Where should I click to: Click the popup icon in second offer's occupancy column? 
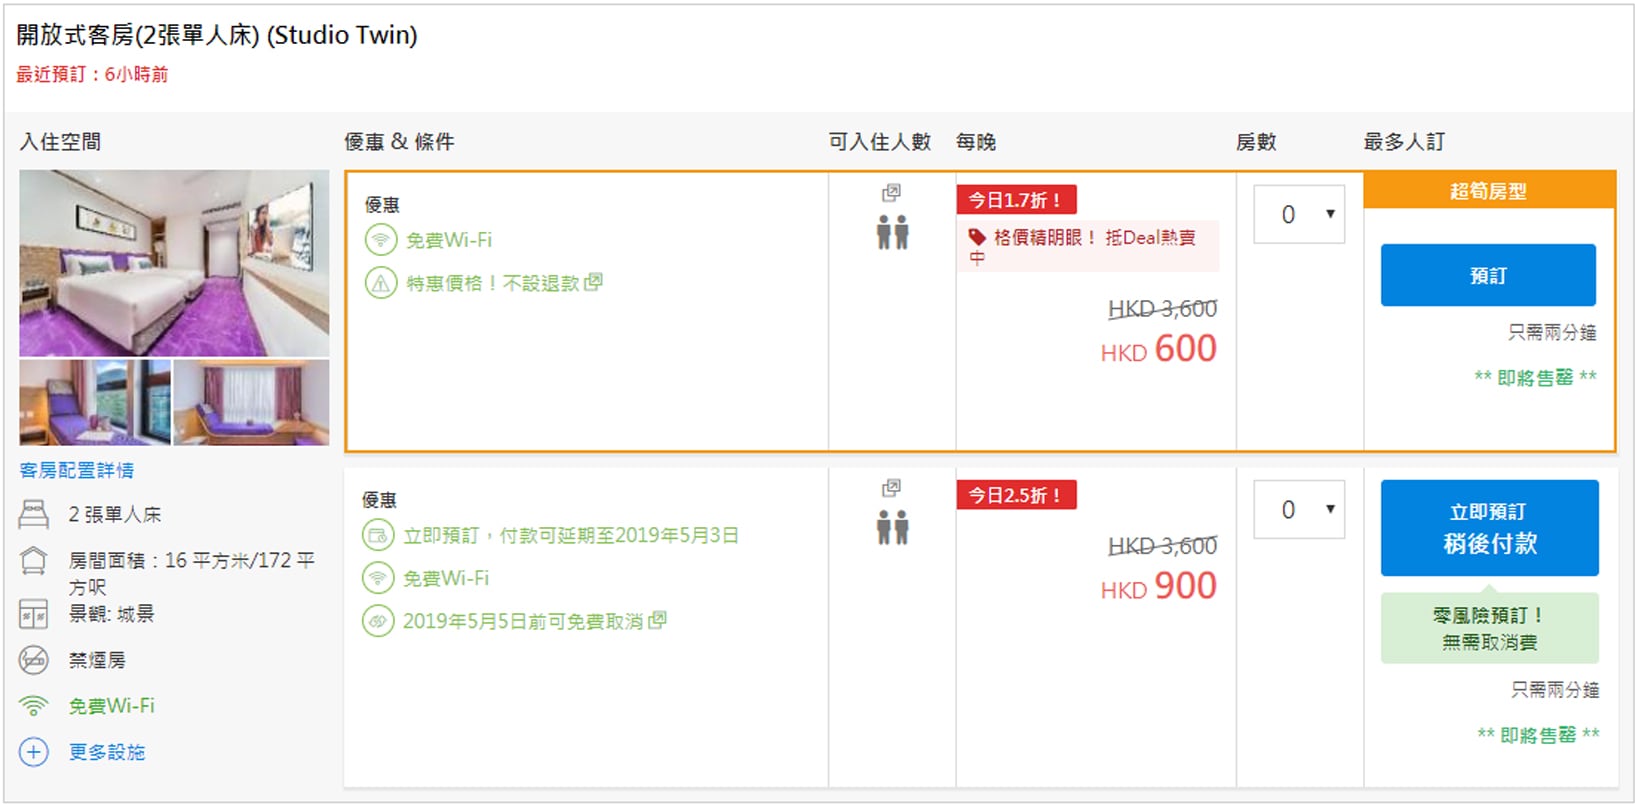(x=891, y=488)
